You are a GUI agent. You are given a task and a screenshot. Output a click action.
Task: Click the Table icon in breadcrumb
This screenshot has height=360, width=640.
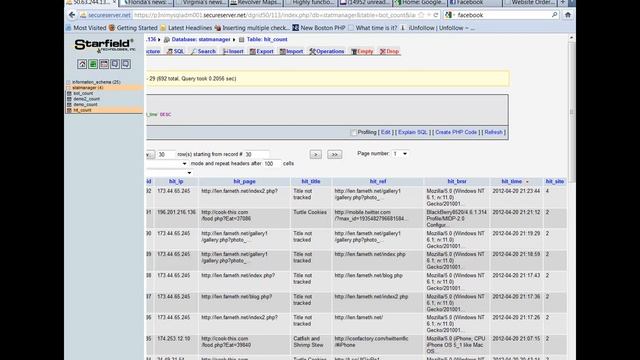tap(242, 40)
